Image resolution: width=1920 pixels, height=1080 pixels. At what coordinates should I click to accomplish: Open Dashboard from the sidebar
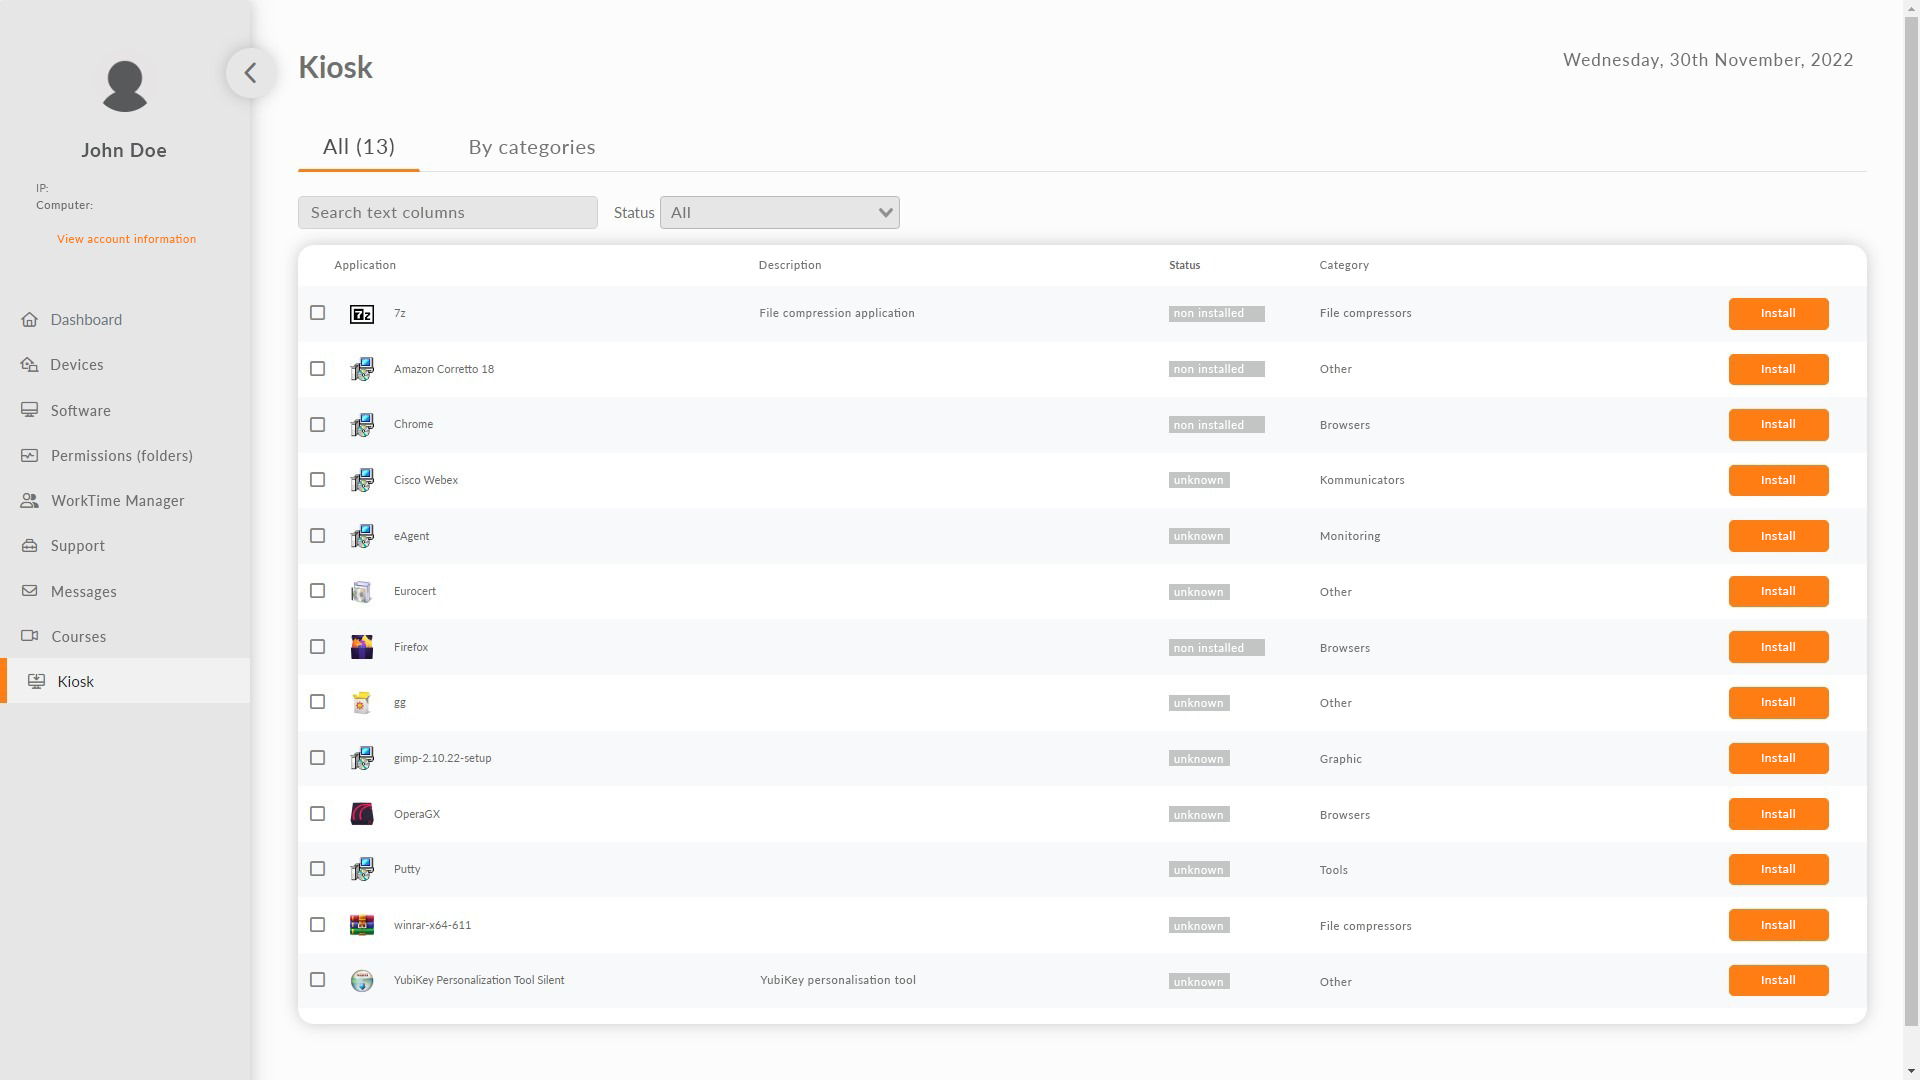(86, 320)
